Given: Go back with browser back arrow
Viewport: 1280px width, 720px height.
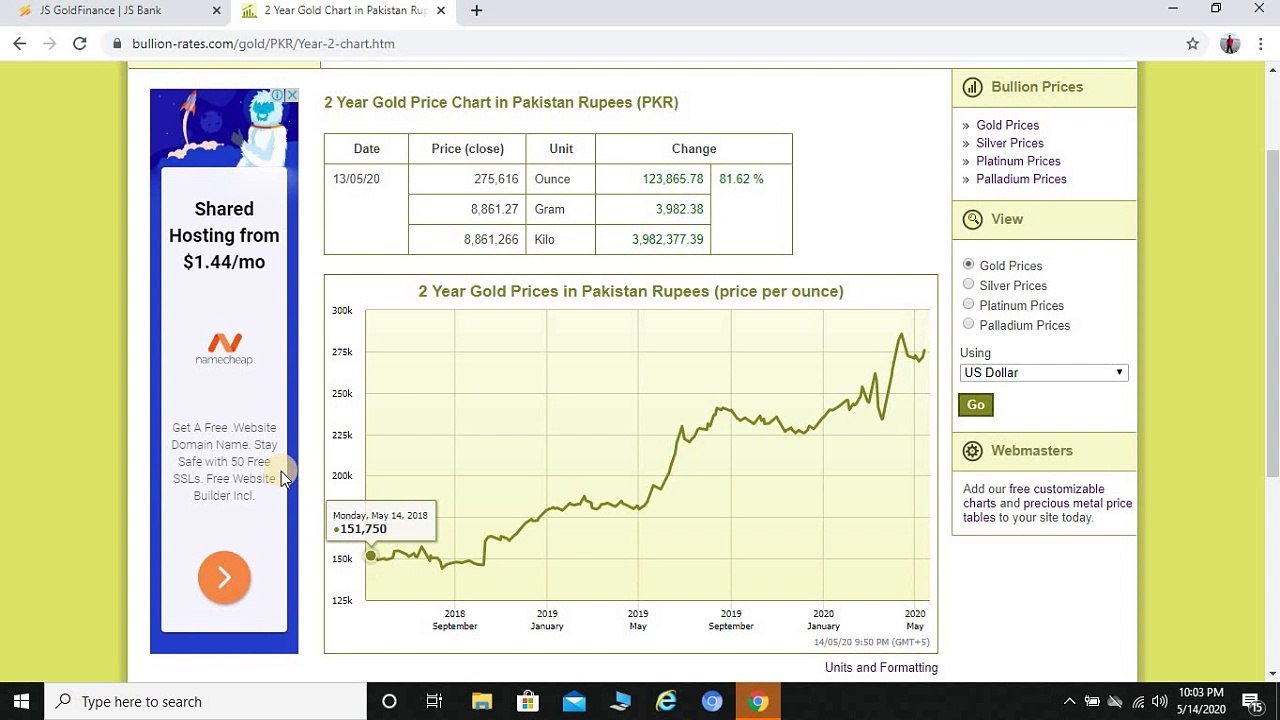Looking at the screenshot, I should coord(19,44).
